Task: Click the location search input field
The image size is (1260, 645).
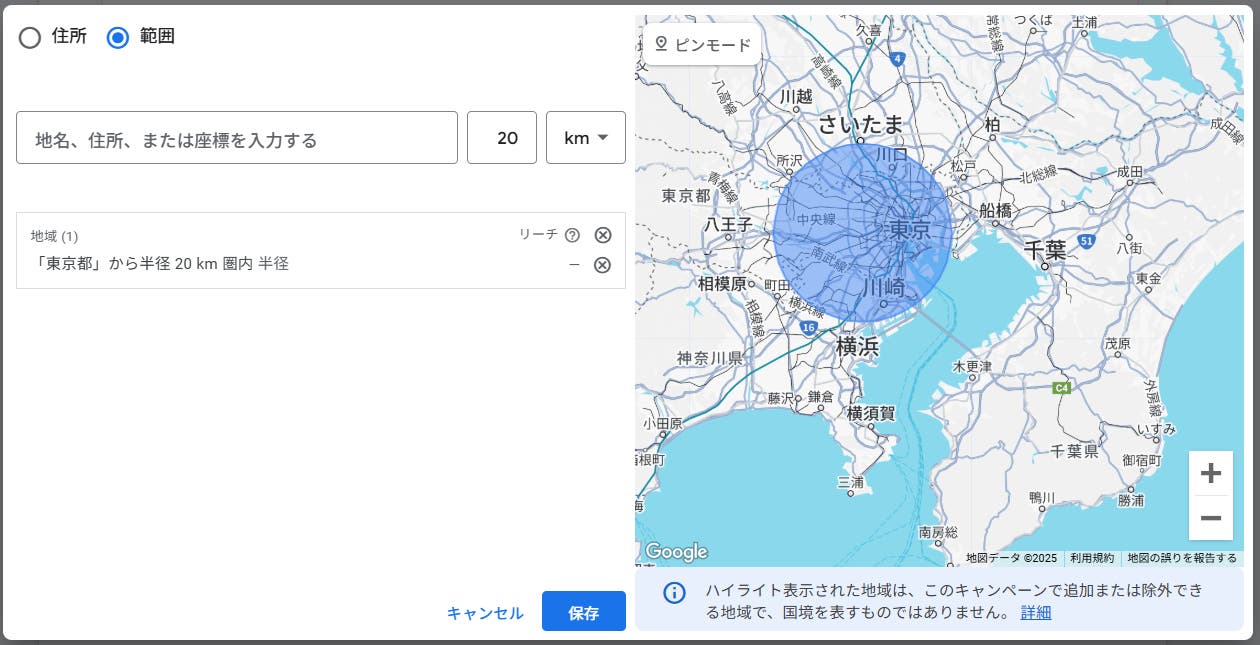Action: coord(237,138)
